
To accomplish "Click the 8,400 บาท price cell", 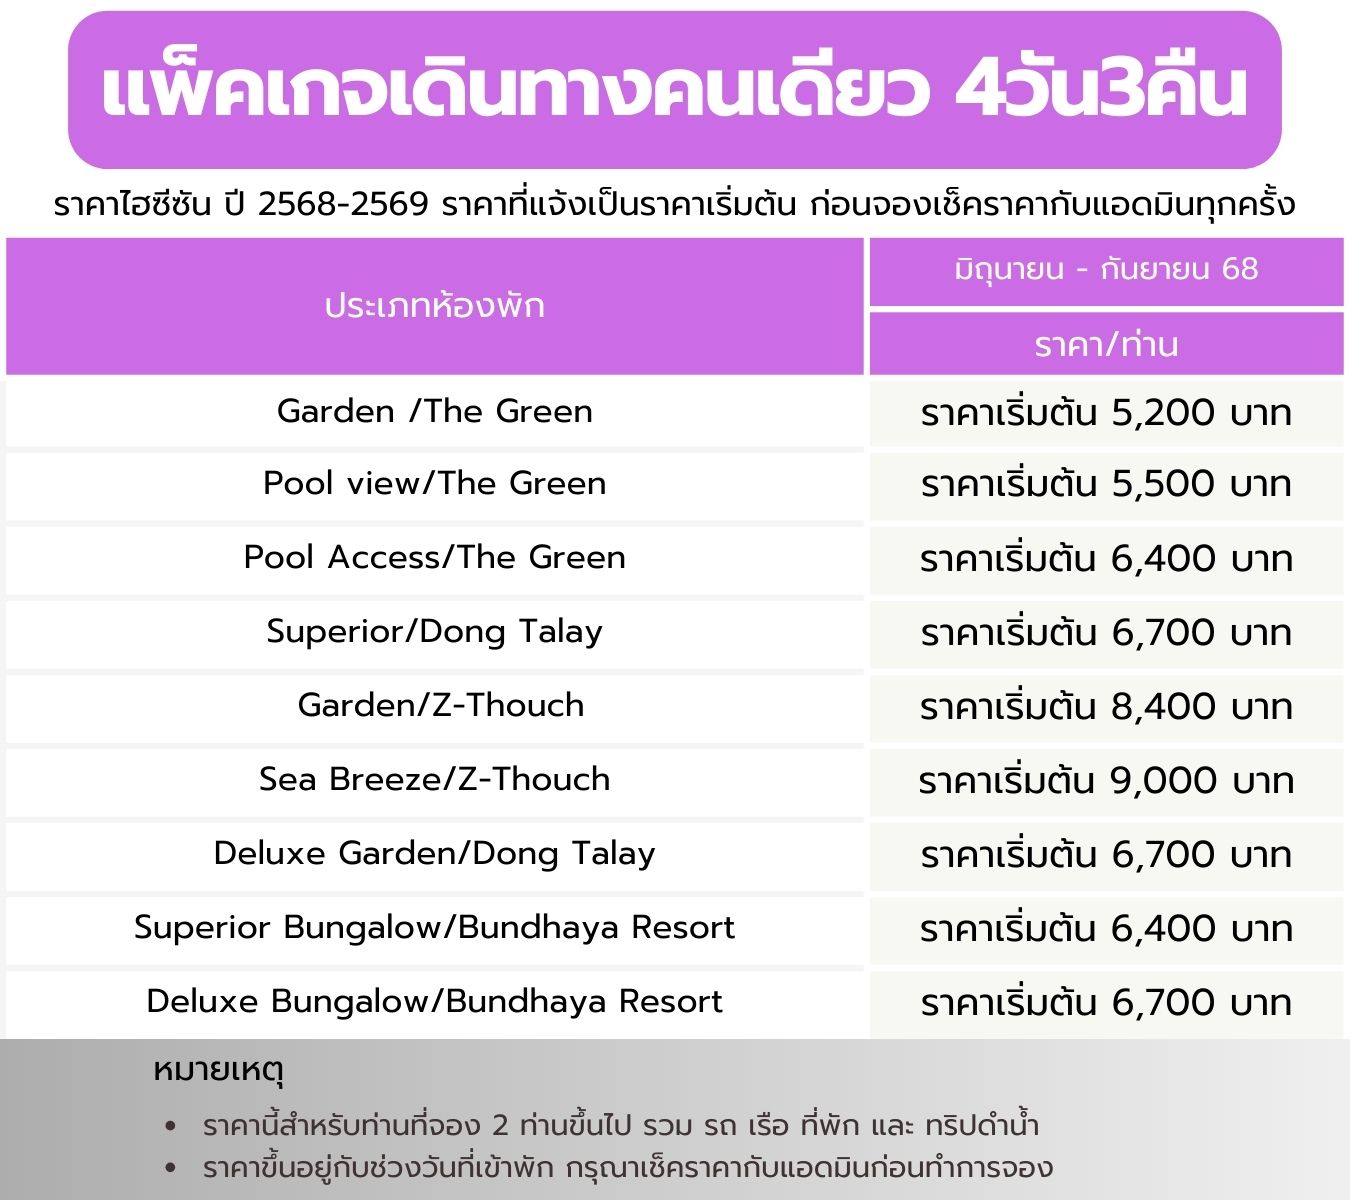I will [x=1106, y=707].
